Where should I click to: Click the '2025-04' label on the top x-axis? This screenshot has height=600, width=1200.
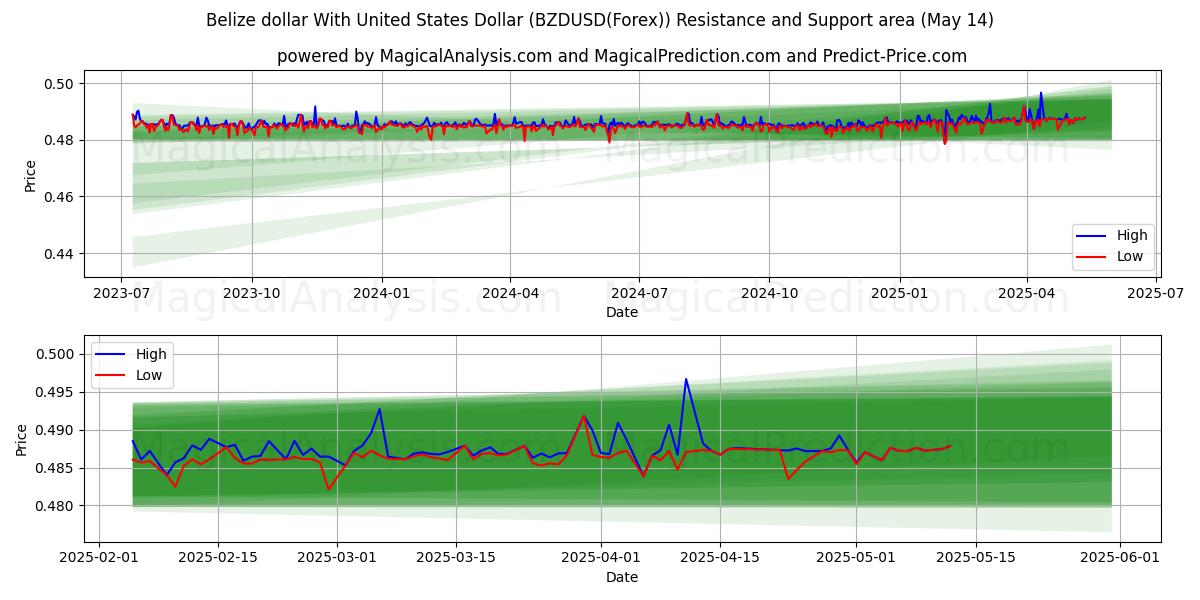pos(1027,294)
